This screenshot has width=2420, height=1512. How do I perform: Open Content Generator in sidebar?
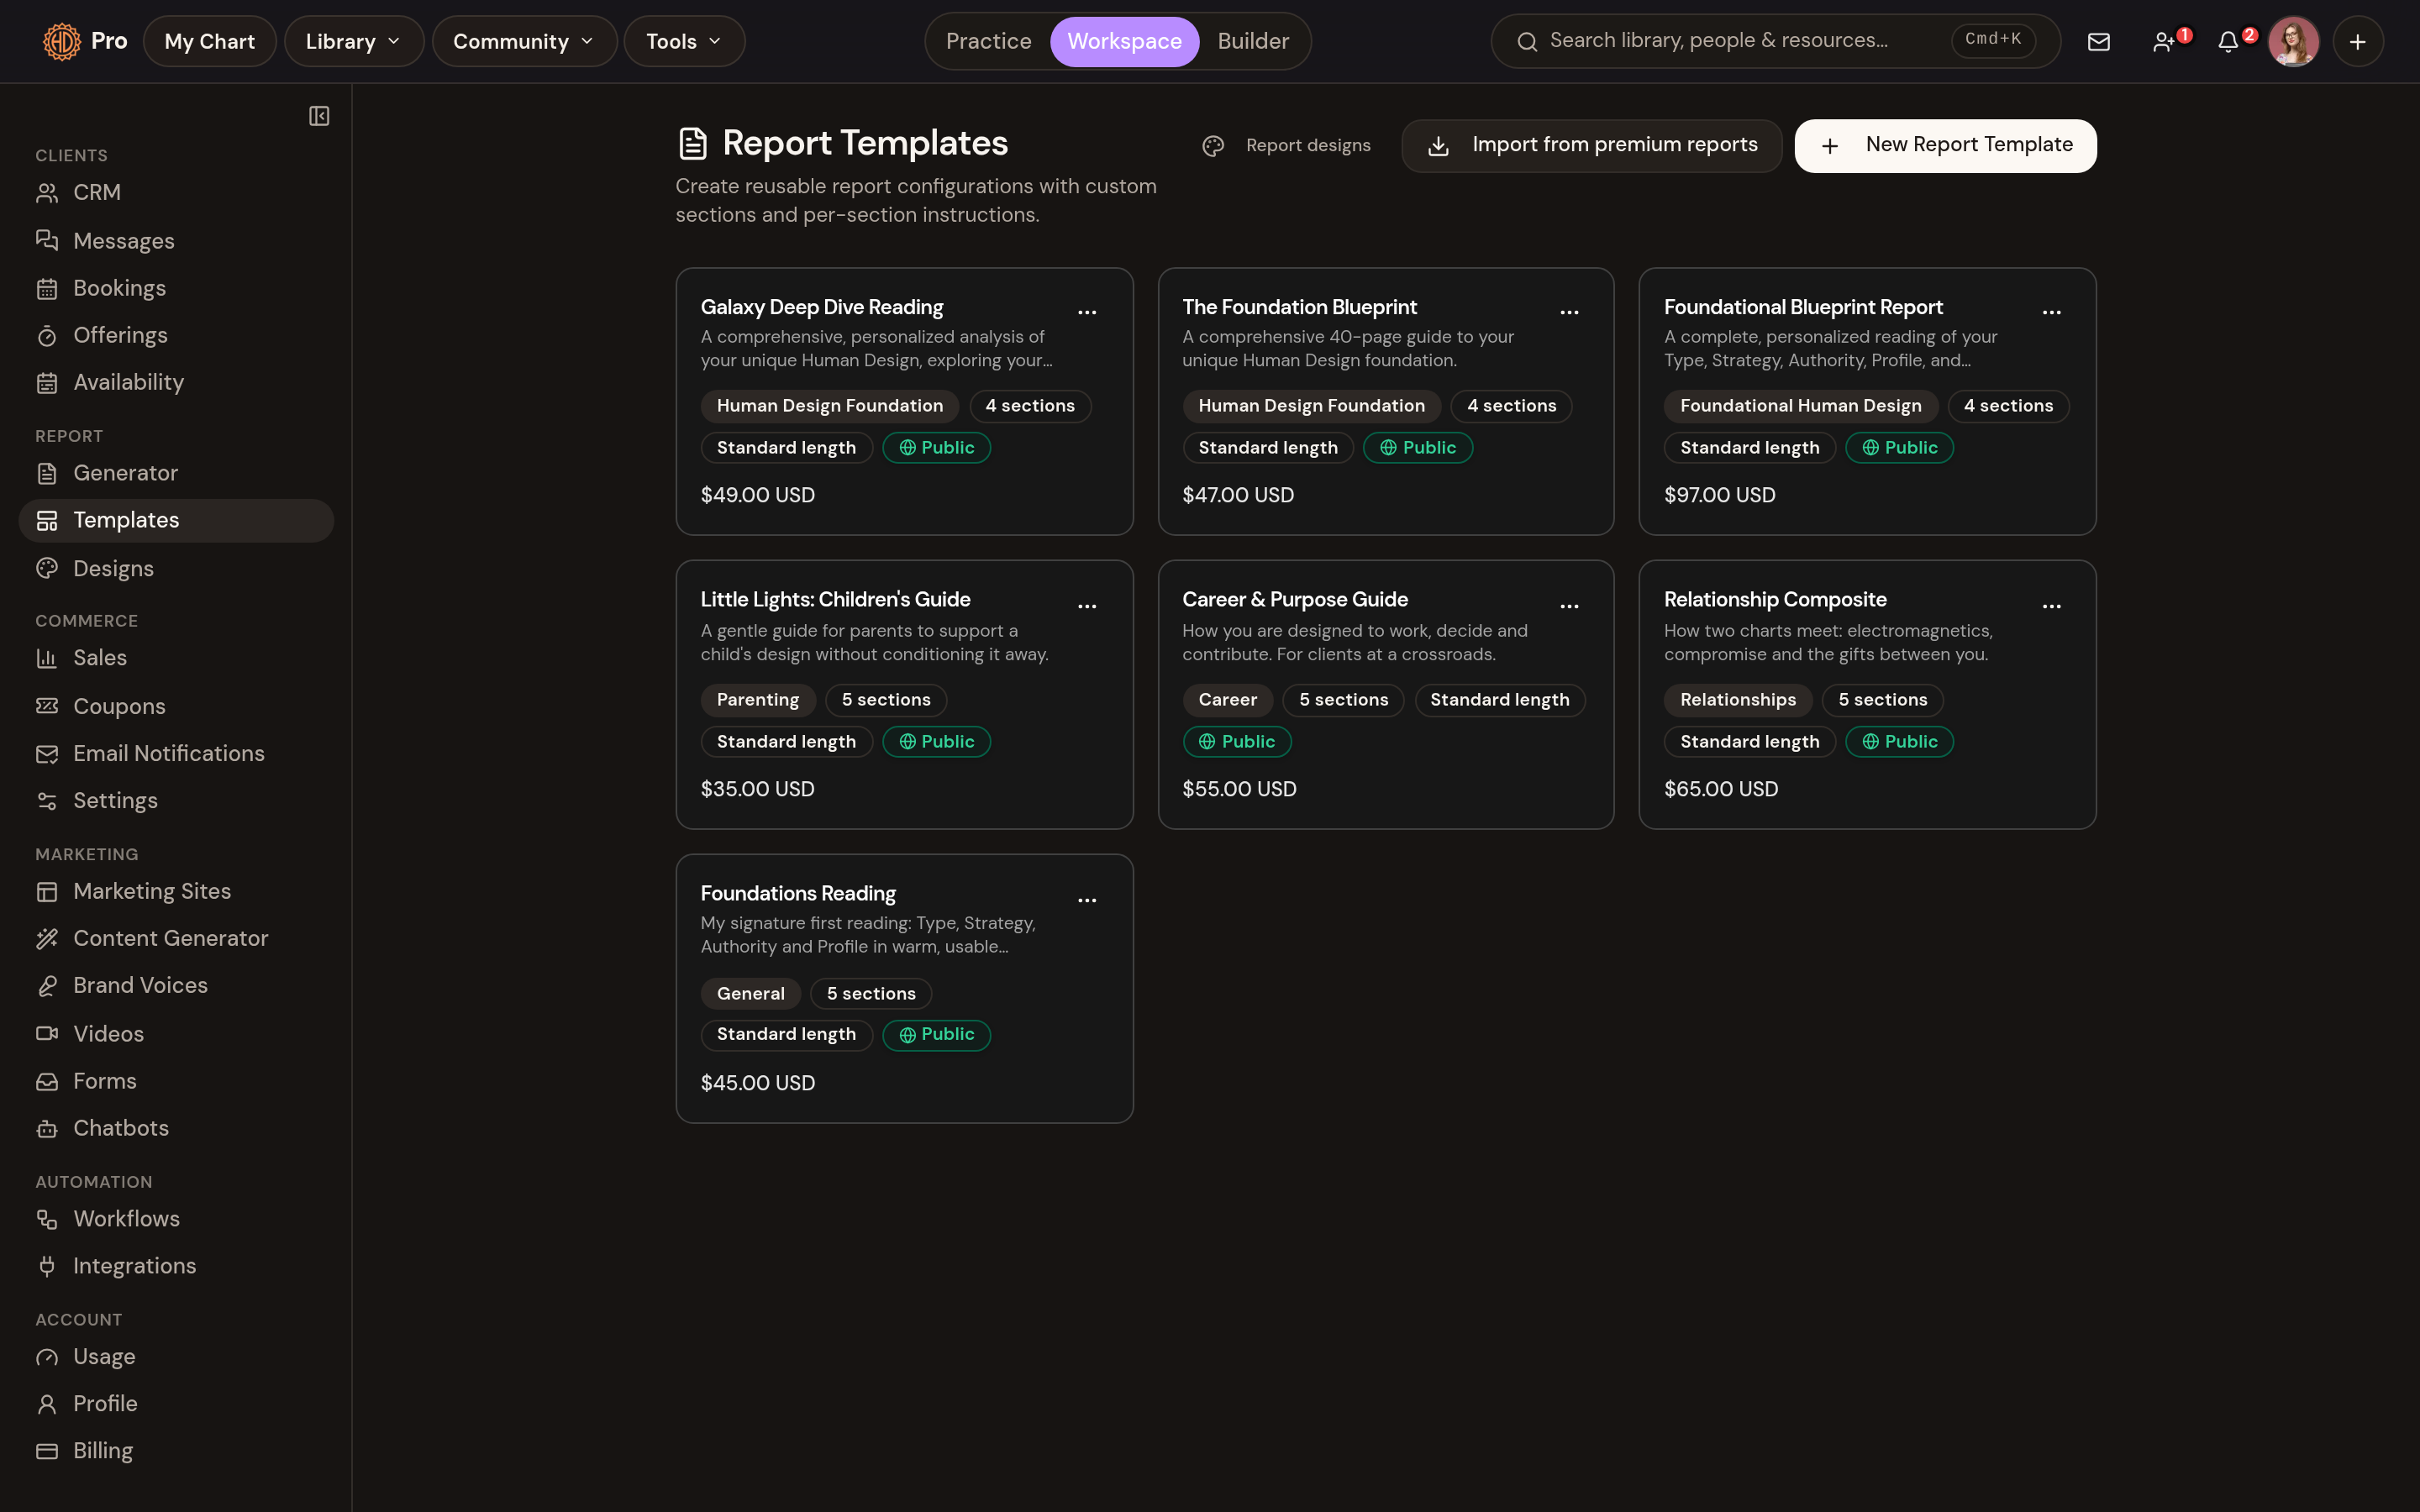click(176, 938)
